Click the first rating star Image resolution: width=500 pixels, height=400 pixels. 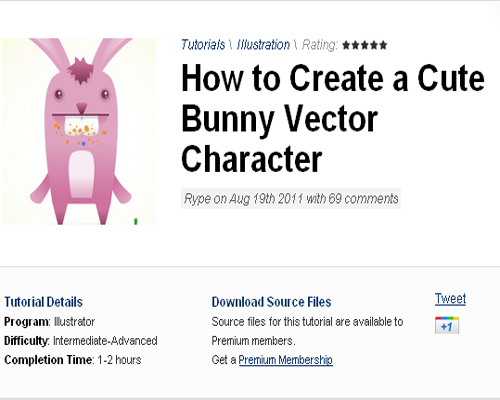[346, 45]
